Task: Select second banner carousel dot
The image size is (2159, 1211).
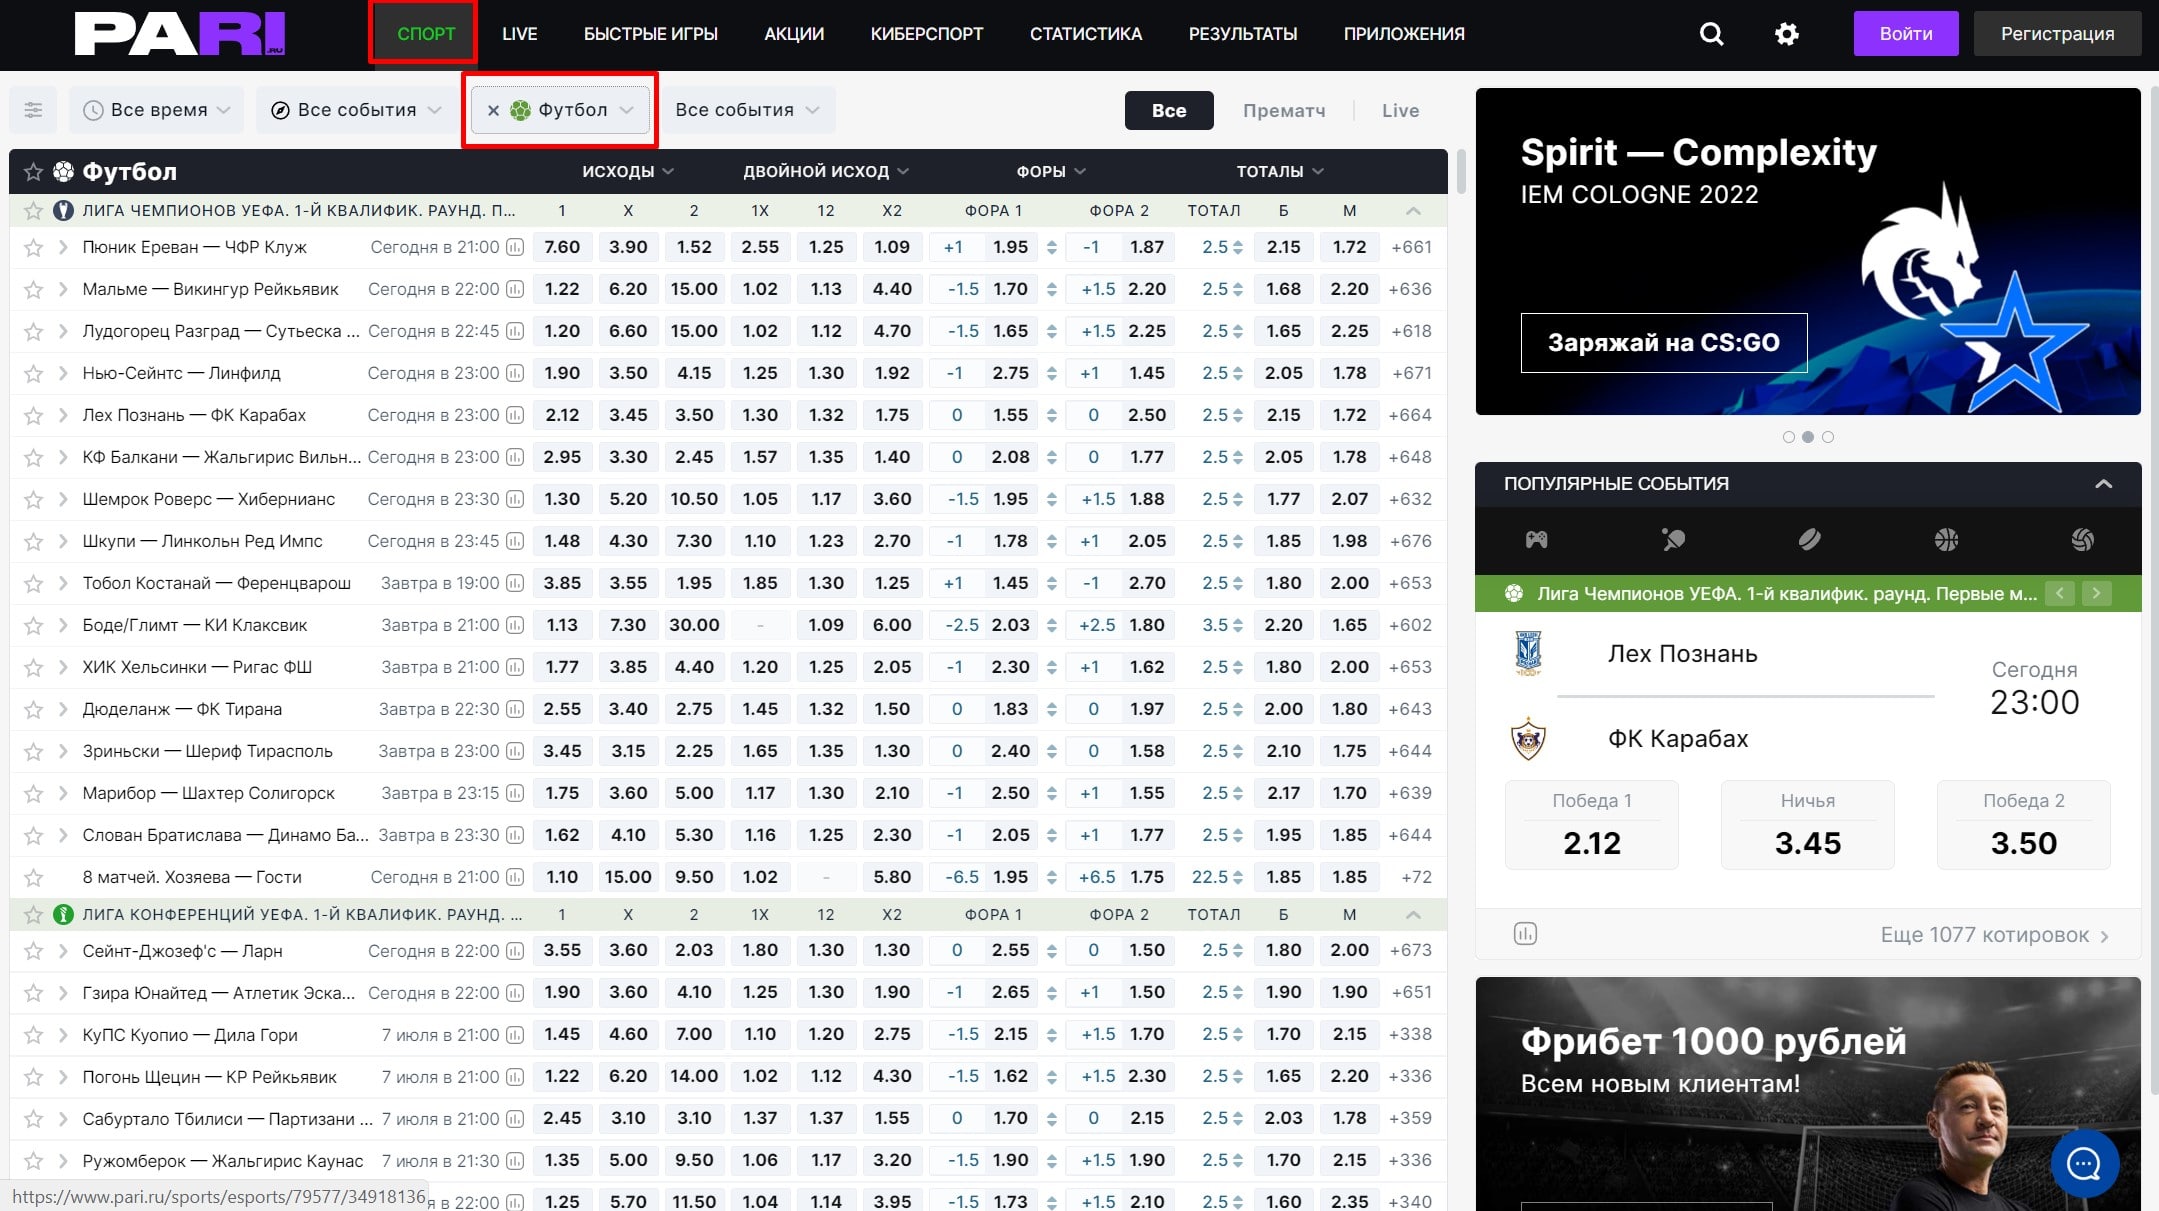Action: (x=1807, y=437)
